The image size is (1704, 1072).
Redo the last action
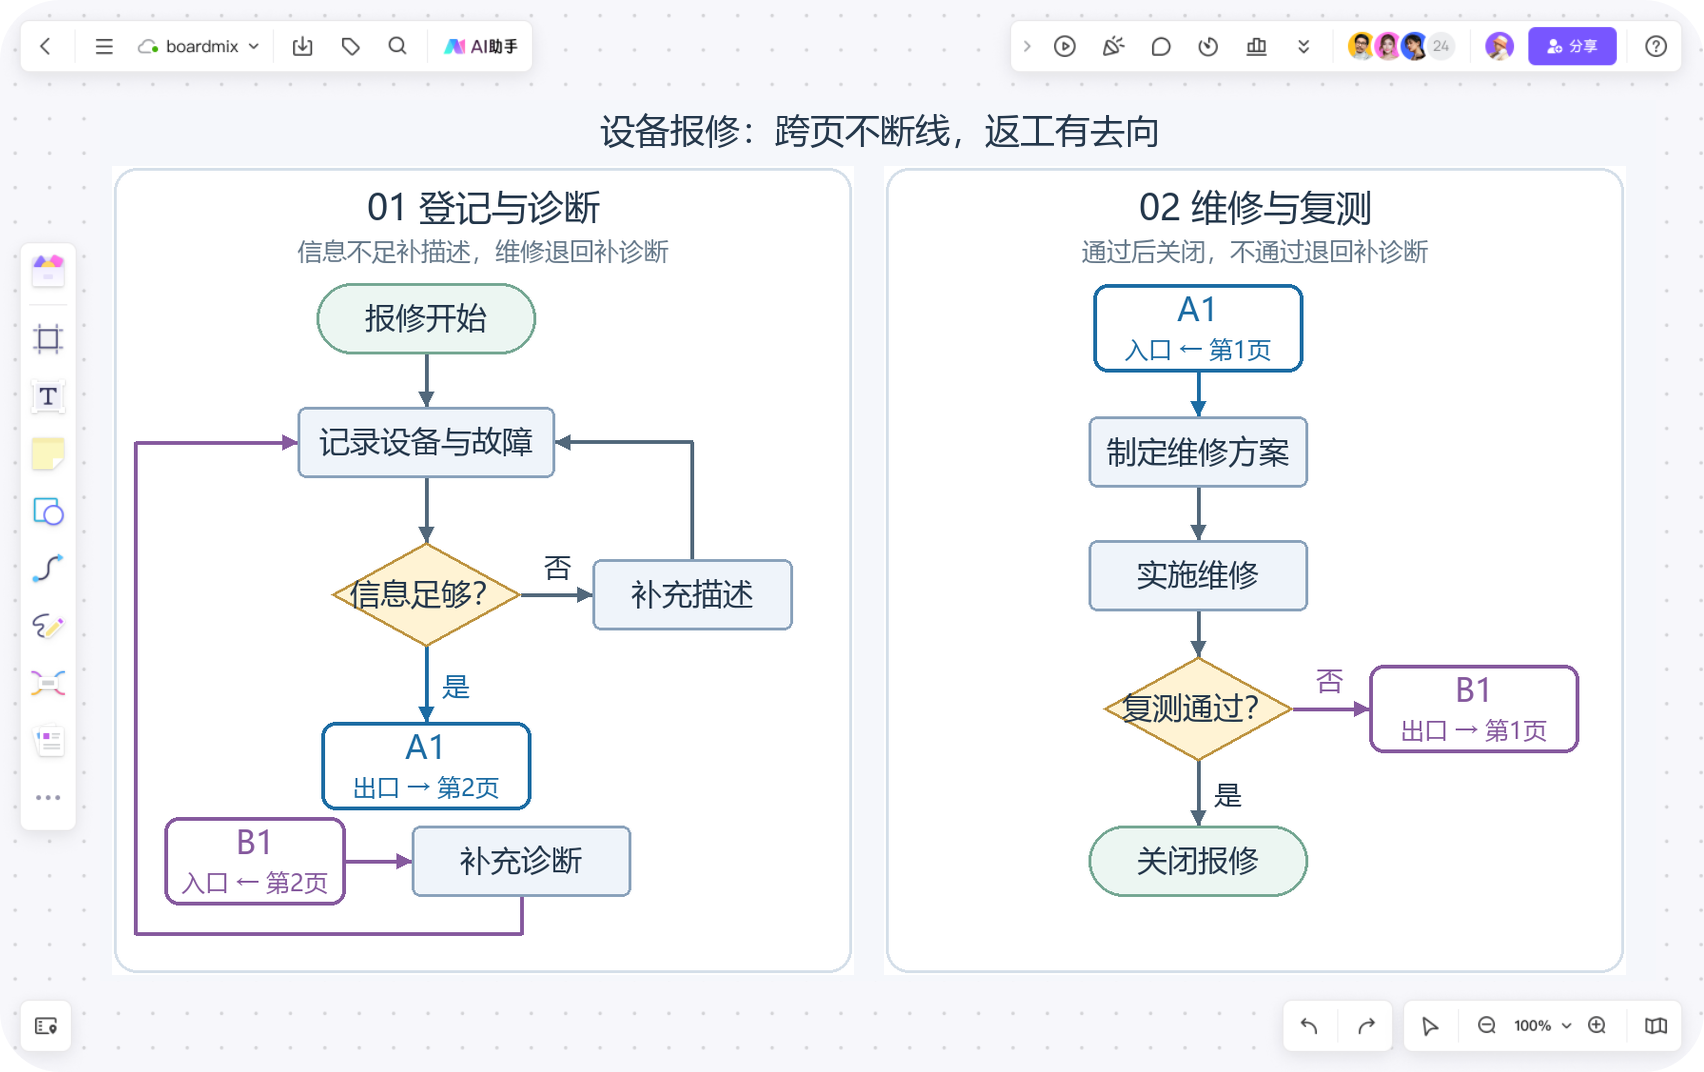1366,1026
